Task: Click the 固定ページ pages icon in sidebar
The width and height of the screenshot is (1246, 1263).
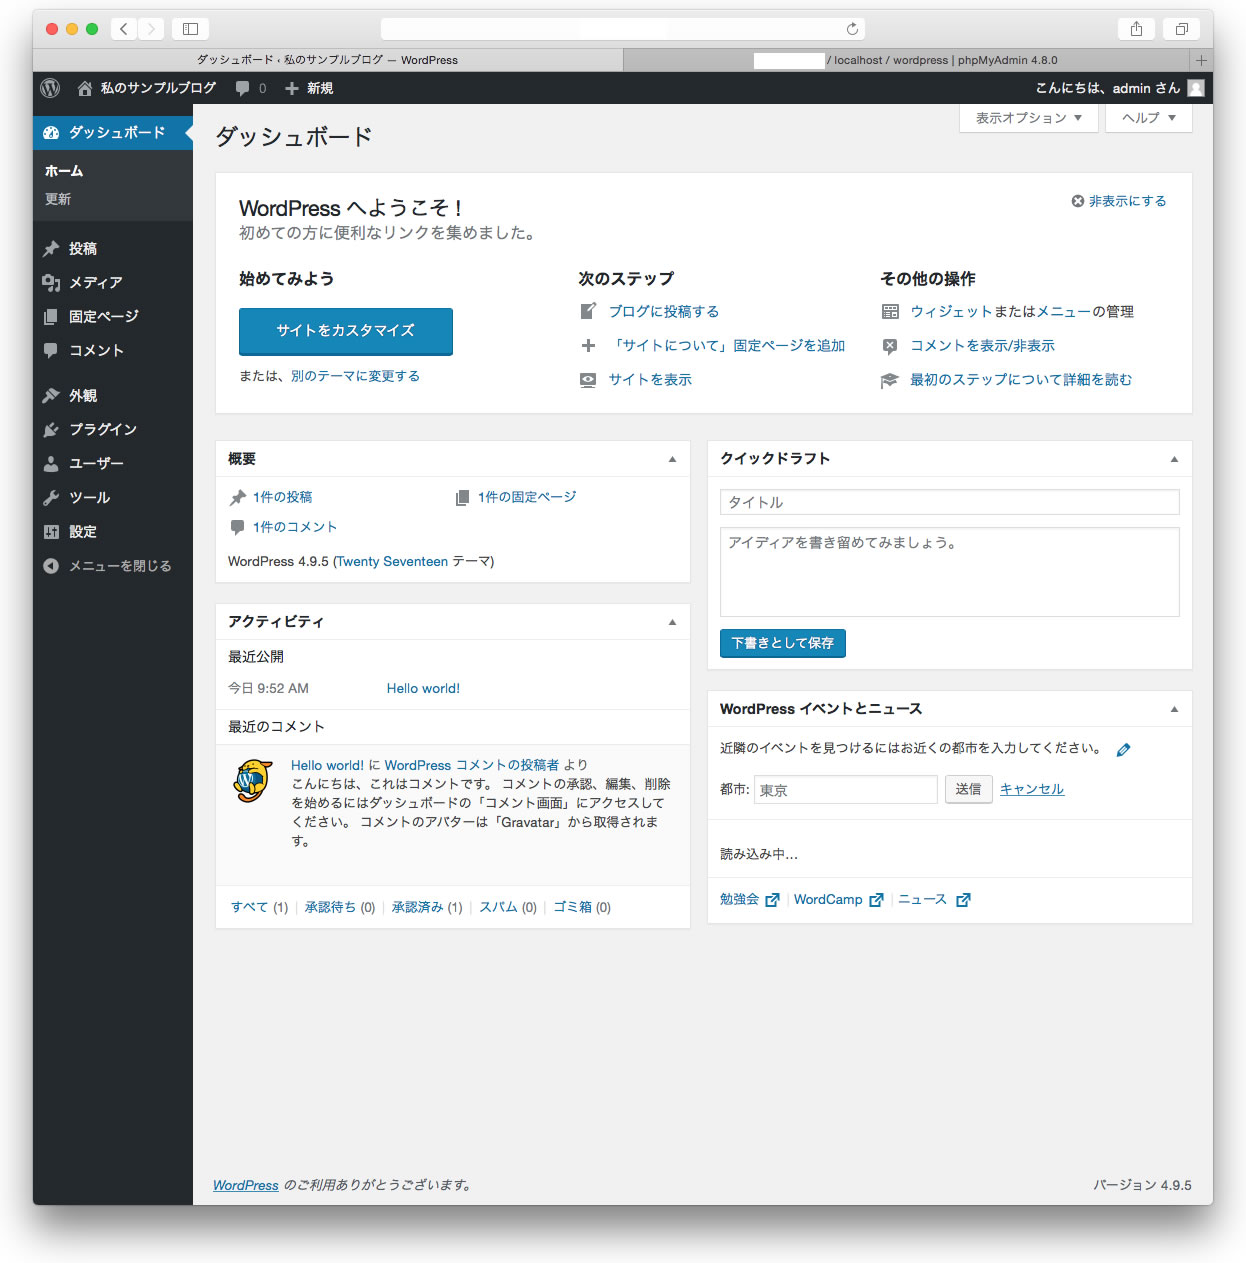Action: 51,316
